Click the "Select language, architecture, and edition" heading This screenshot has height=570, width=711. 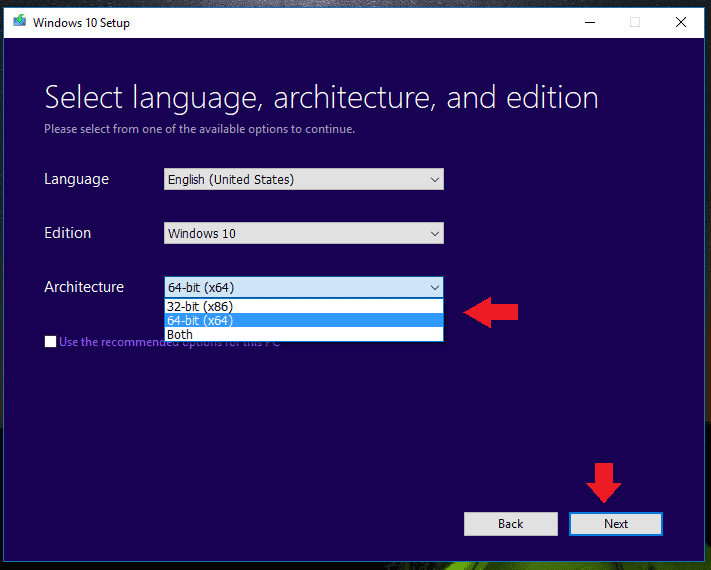pyautogui.click(x=321, y=97)
